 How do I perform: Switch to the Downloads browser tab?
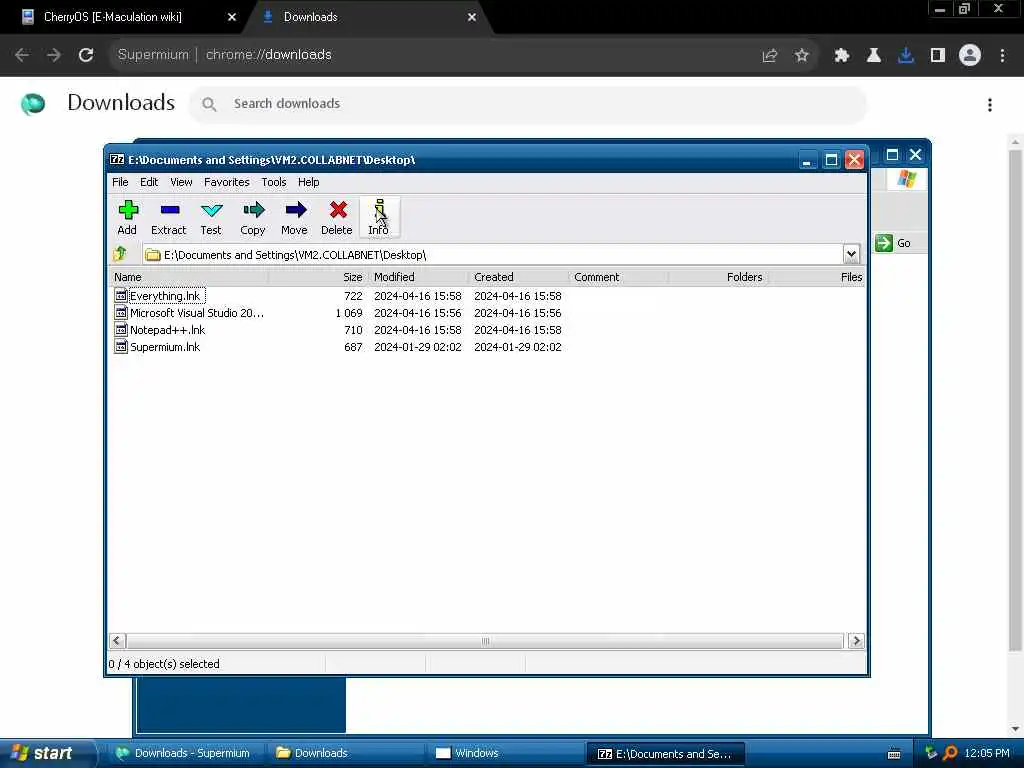point(310,17)
